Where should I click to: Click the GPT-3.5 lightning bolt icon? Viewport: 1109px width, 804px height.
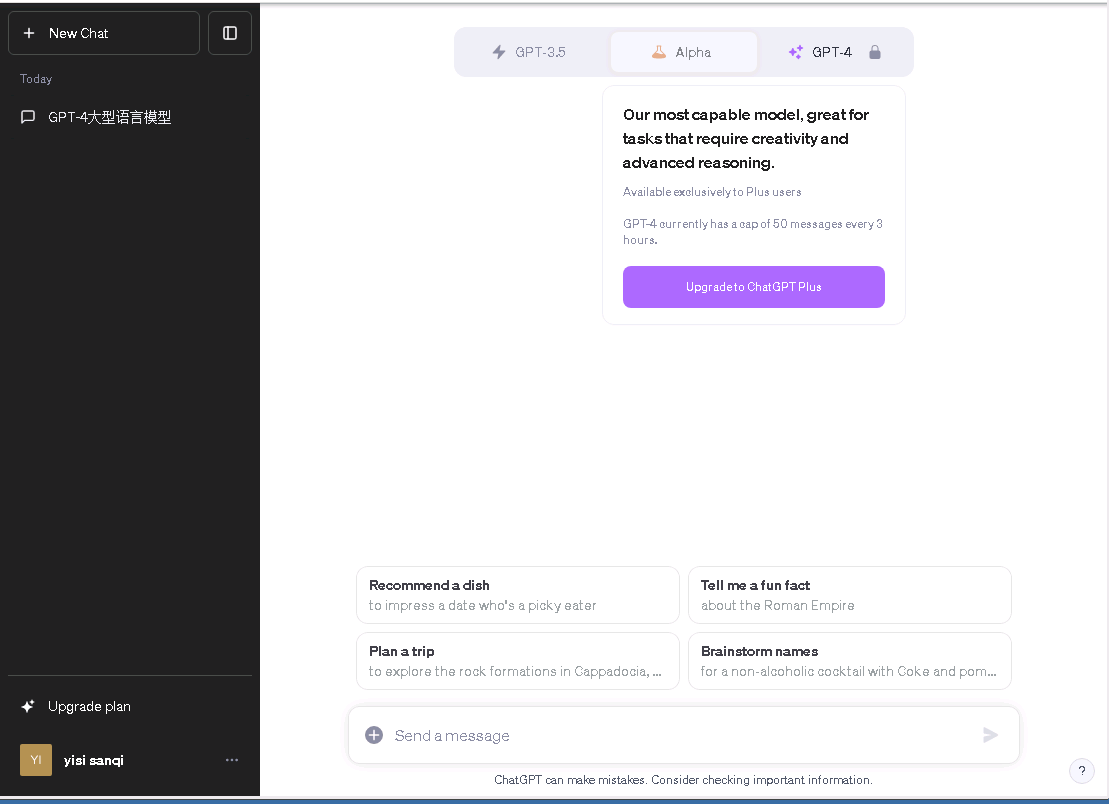[499, 52]
